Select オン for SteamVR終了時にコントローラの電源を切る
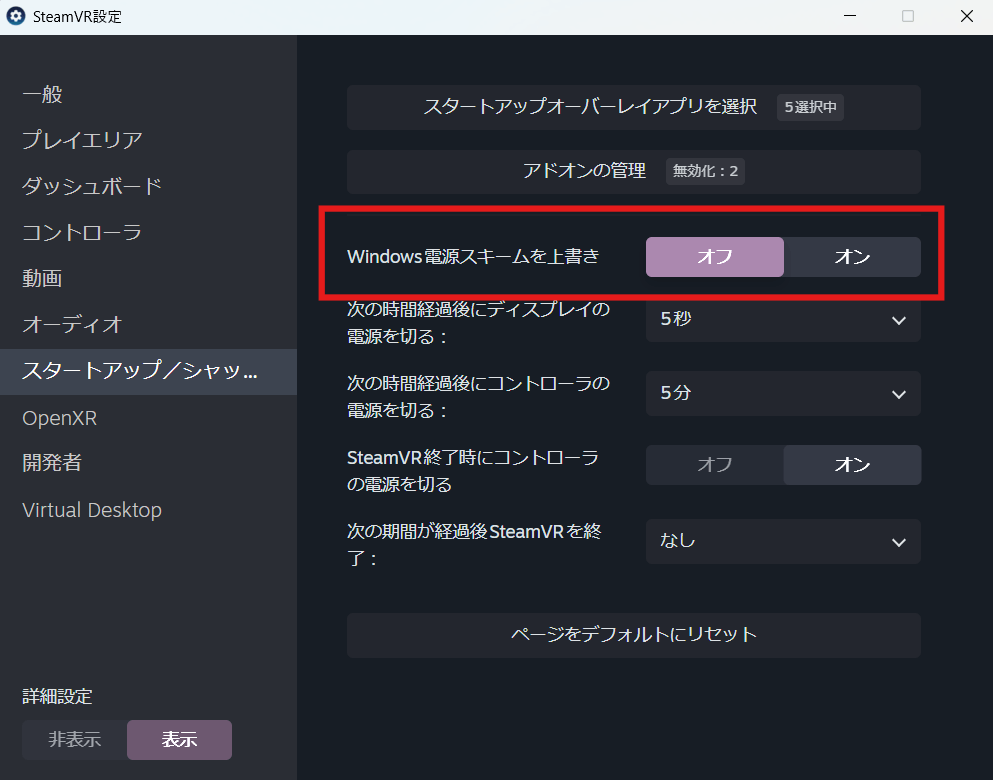This screenshot has width=993, height=780. pyautogui.click(x=851, y=465)
